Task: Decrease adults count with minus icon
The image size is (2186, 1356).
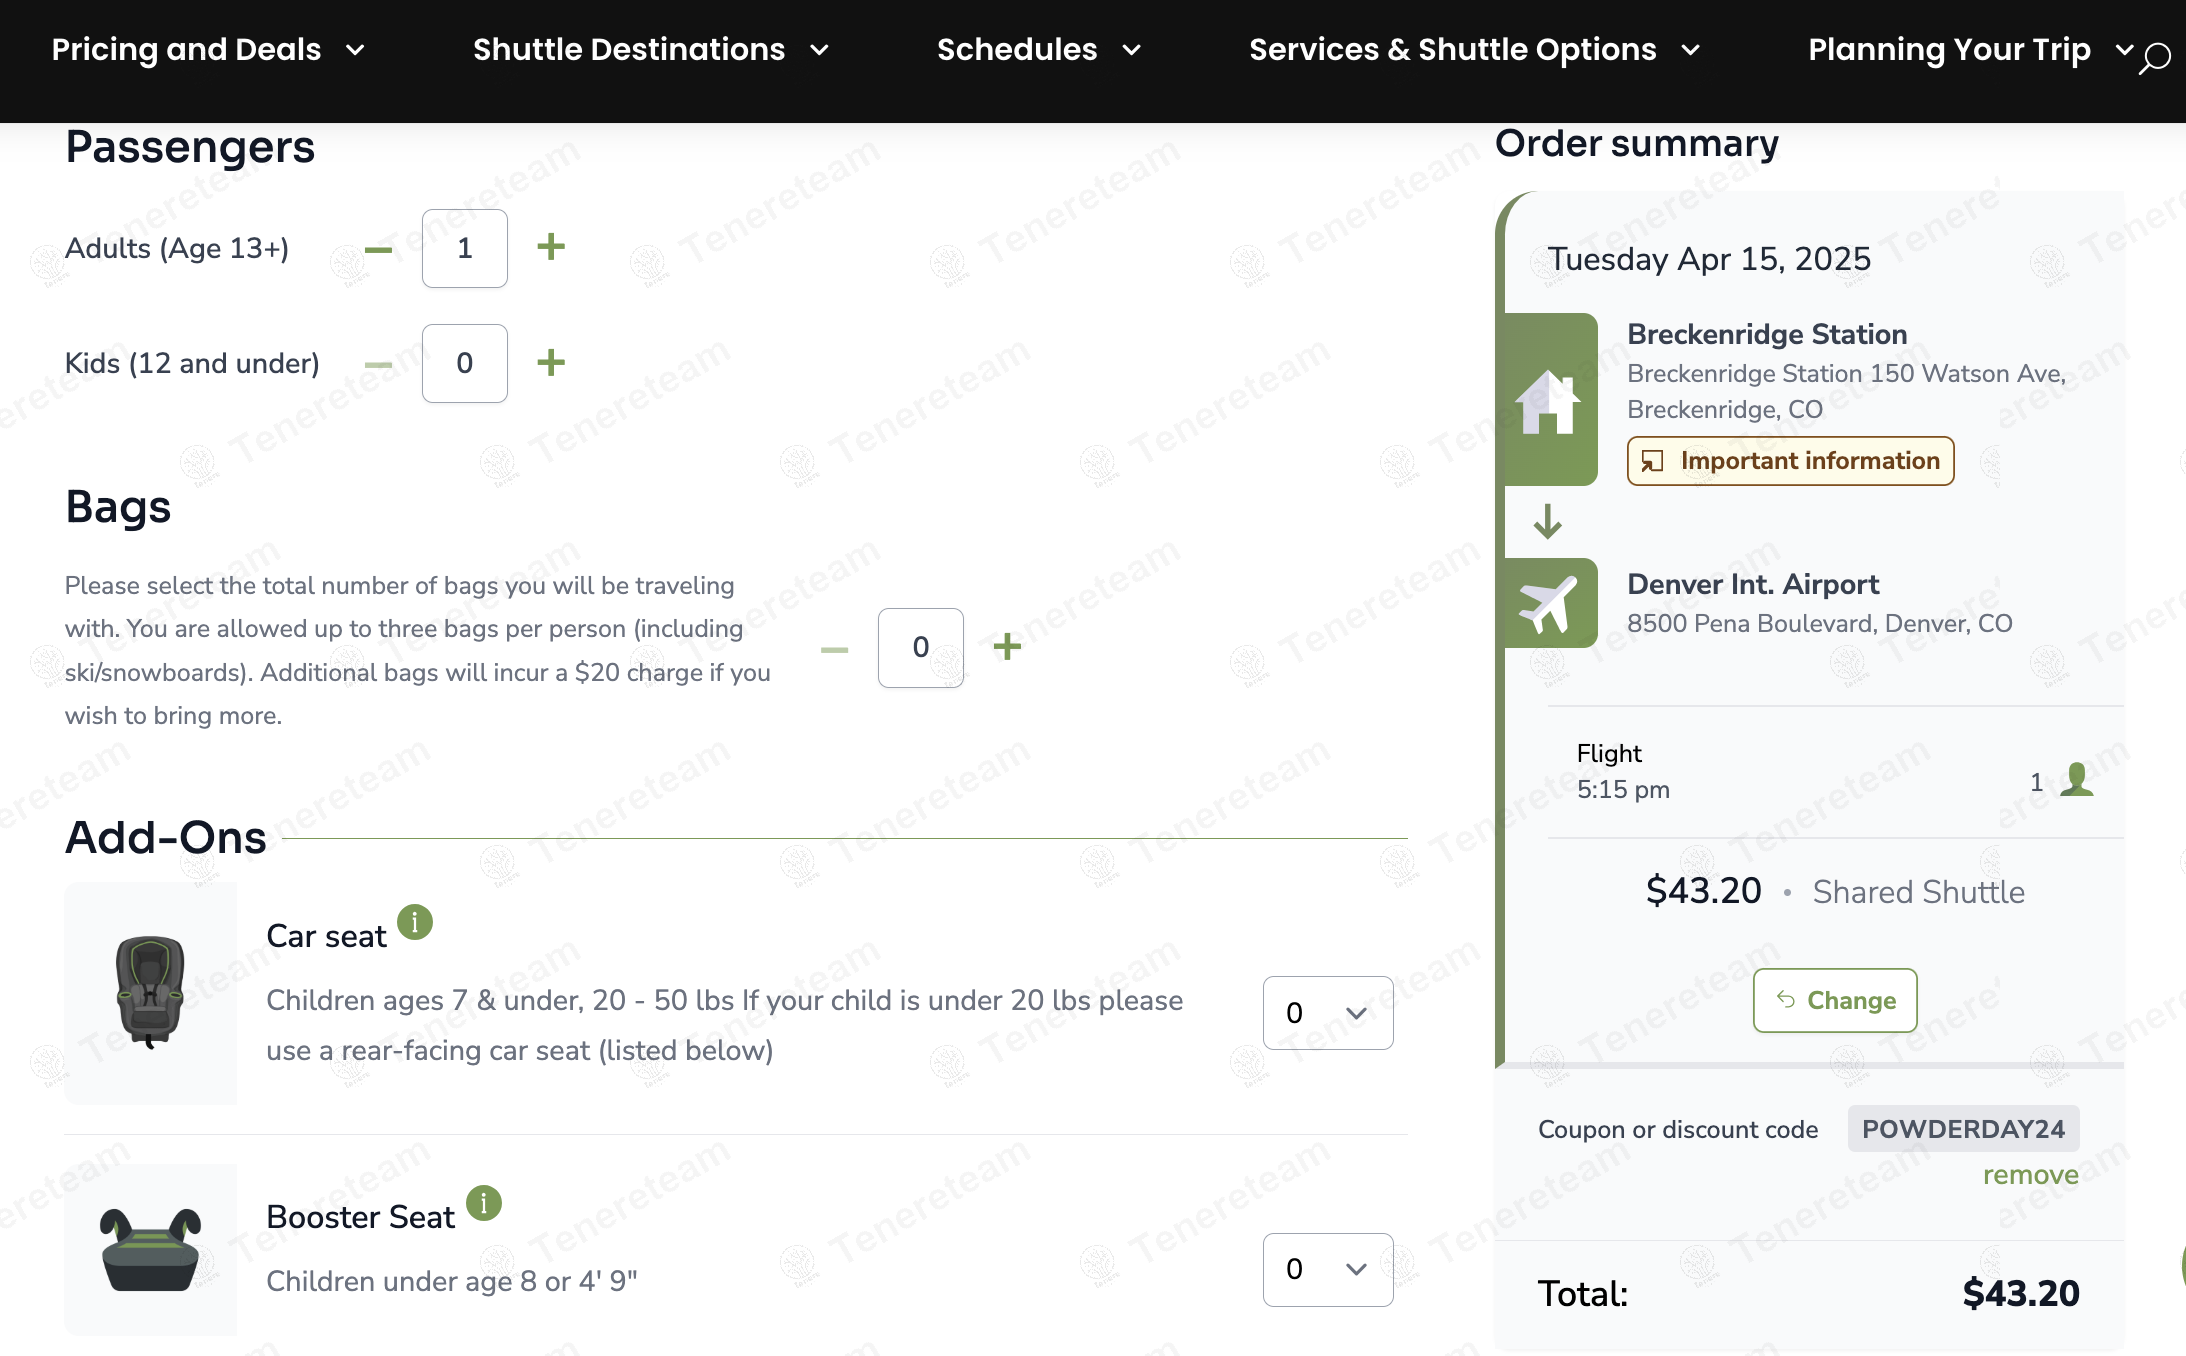Action: pos(378,249)
